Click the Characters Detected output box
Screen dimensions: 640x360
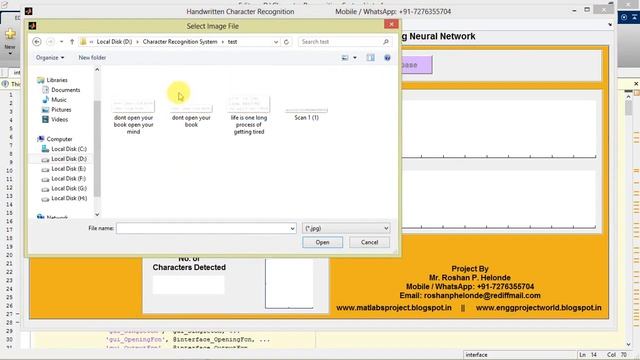[x=189, y=284]
